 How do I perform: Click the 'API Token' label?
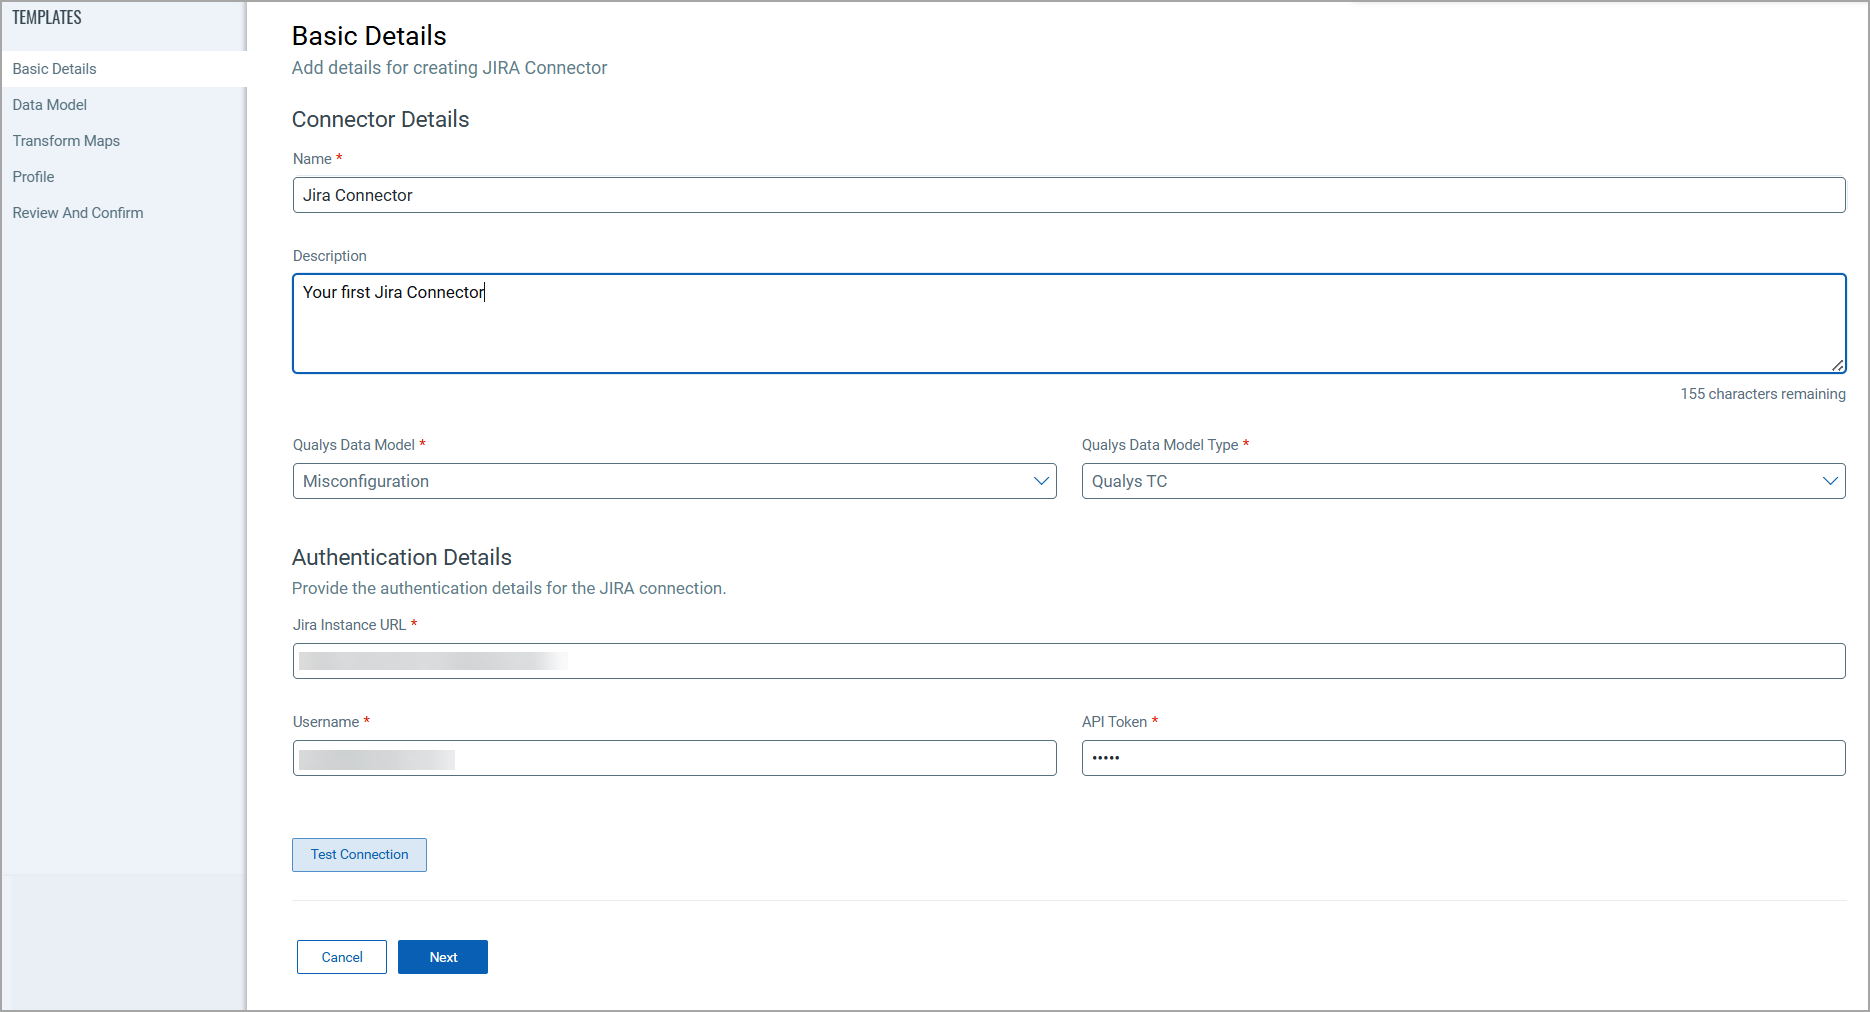coord(1114,722)
